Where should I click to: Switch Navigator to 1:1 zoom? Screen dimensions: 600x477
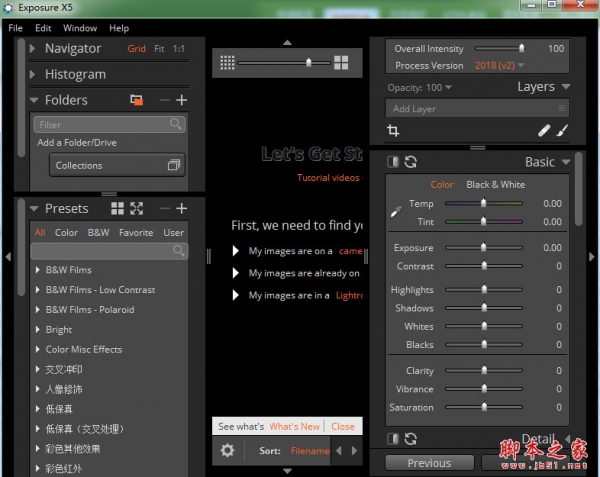coord(178,49)
